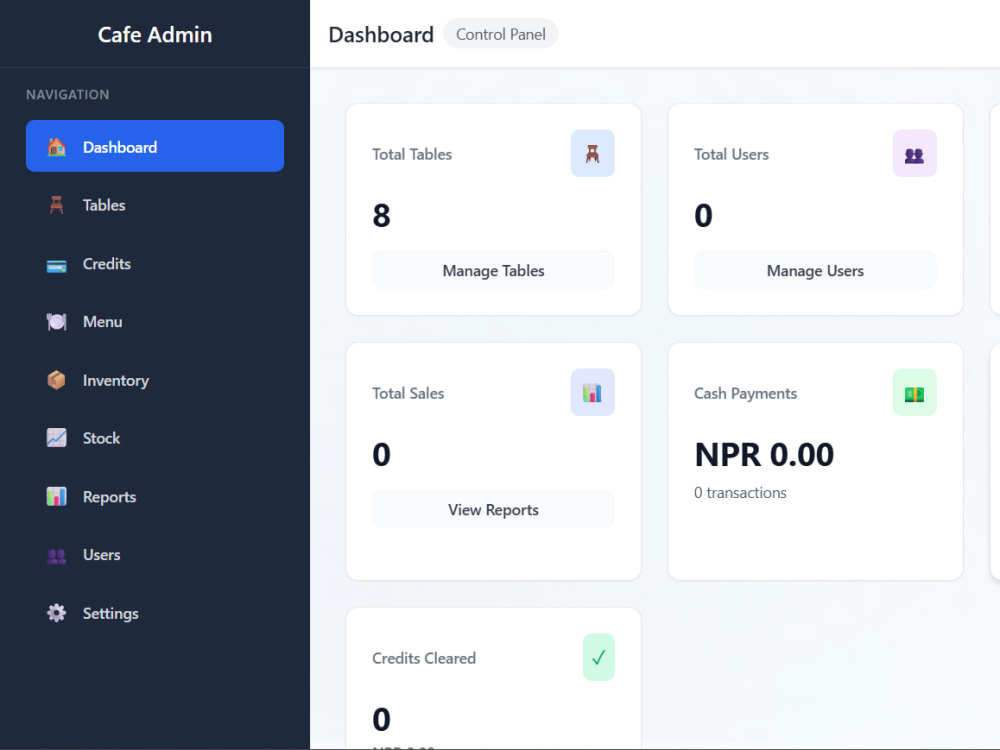The width and height of the screenshot is (1000, 750).
Task: Open Reports from the sidebar
Action: 155,497
